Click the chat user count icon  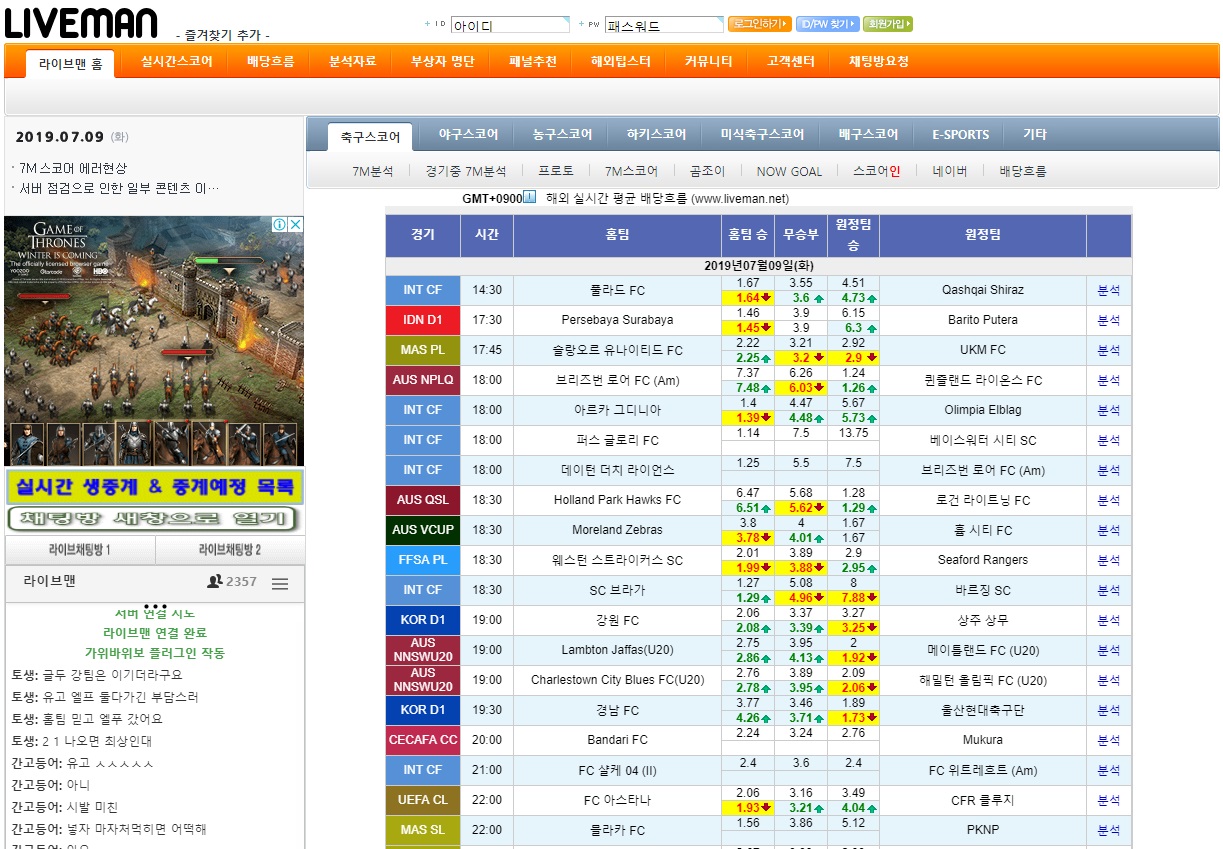pos(214,581)
